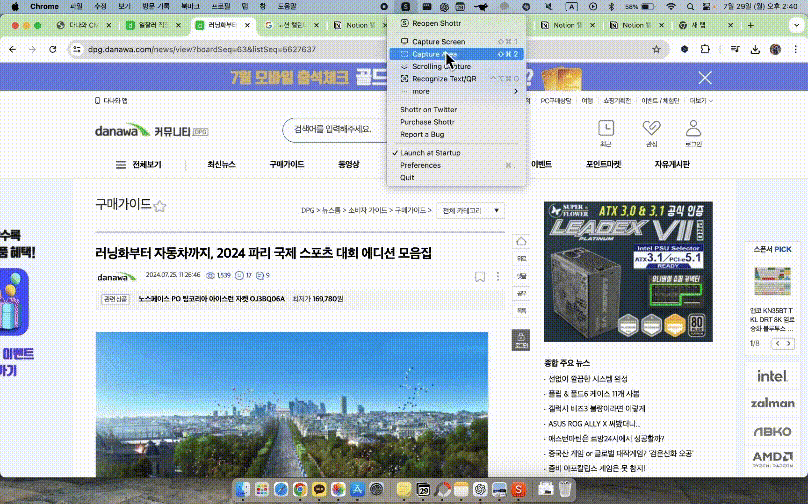This screenshot has height=504, width=808.
Task: Open Preferences from the Shottr menu
Action: (x=420, y=165)
